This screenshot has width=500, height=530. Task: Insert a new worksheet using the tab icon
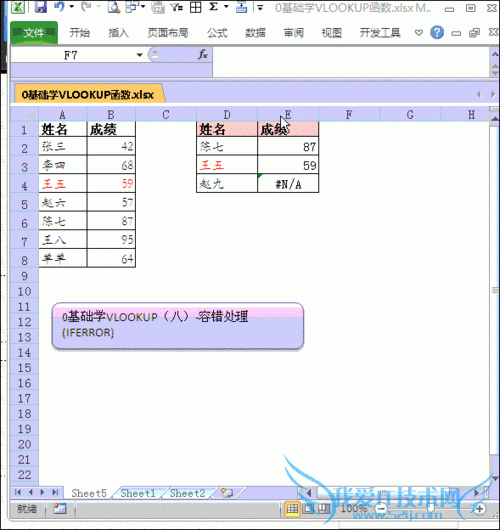pyautogui.click(x=228, y=493)
